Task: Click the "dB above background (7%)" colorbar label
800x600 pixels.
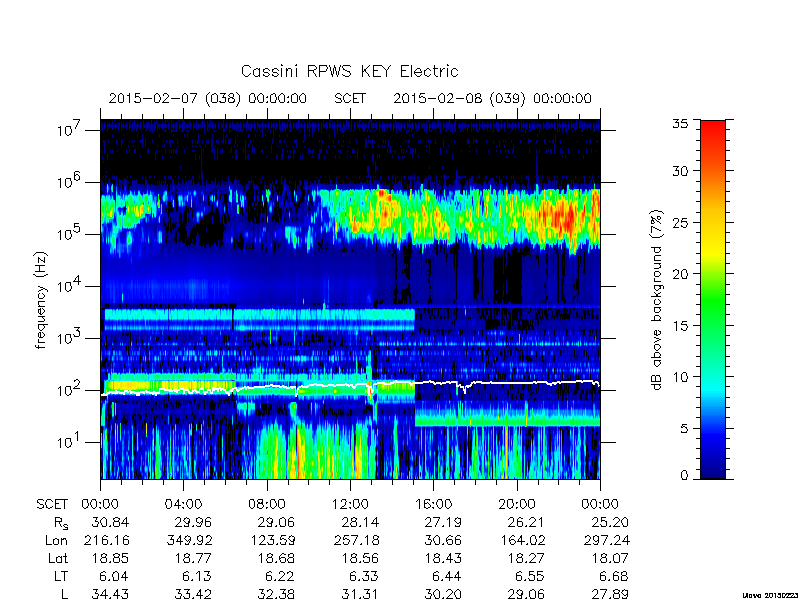Action: [x=657, y=300]
